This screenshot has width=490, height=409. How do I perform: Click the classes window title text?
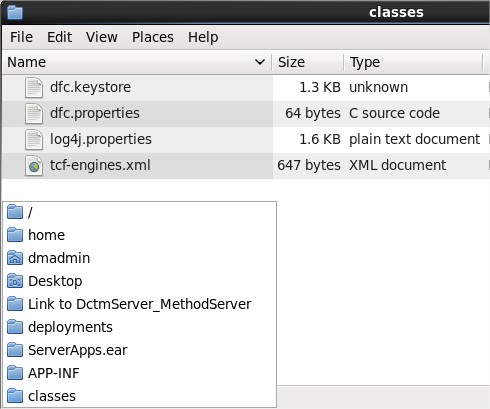pyautogui.click(x=396, y=12)
